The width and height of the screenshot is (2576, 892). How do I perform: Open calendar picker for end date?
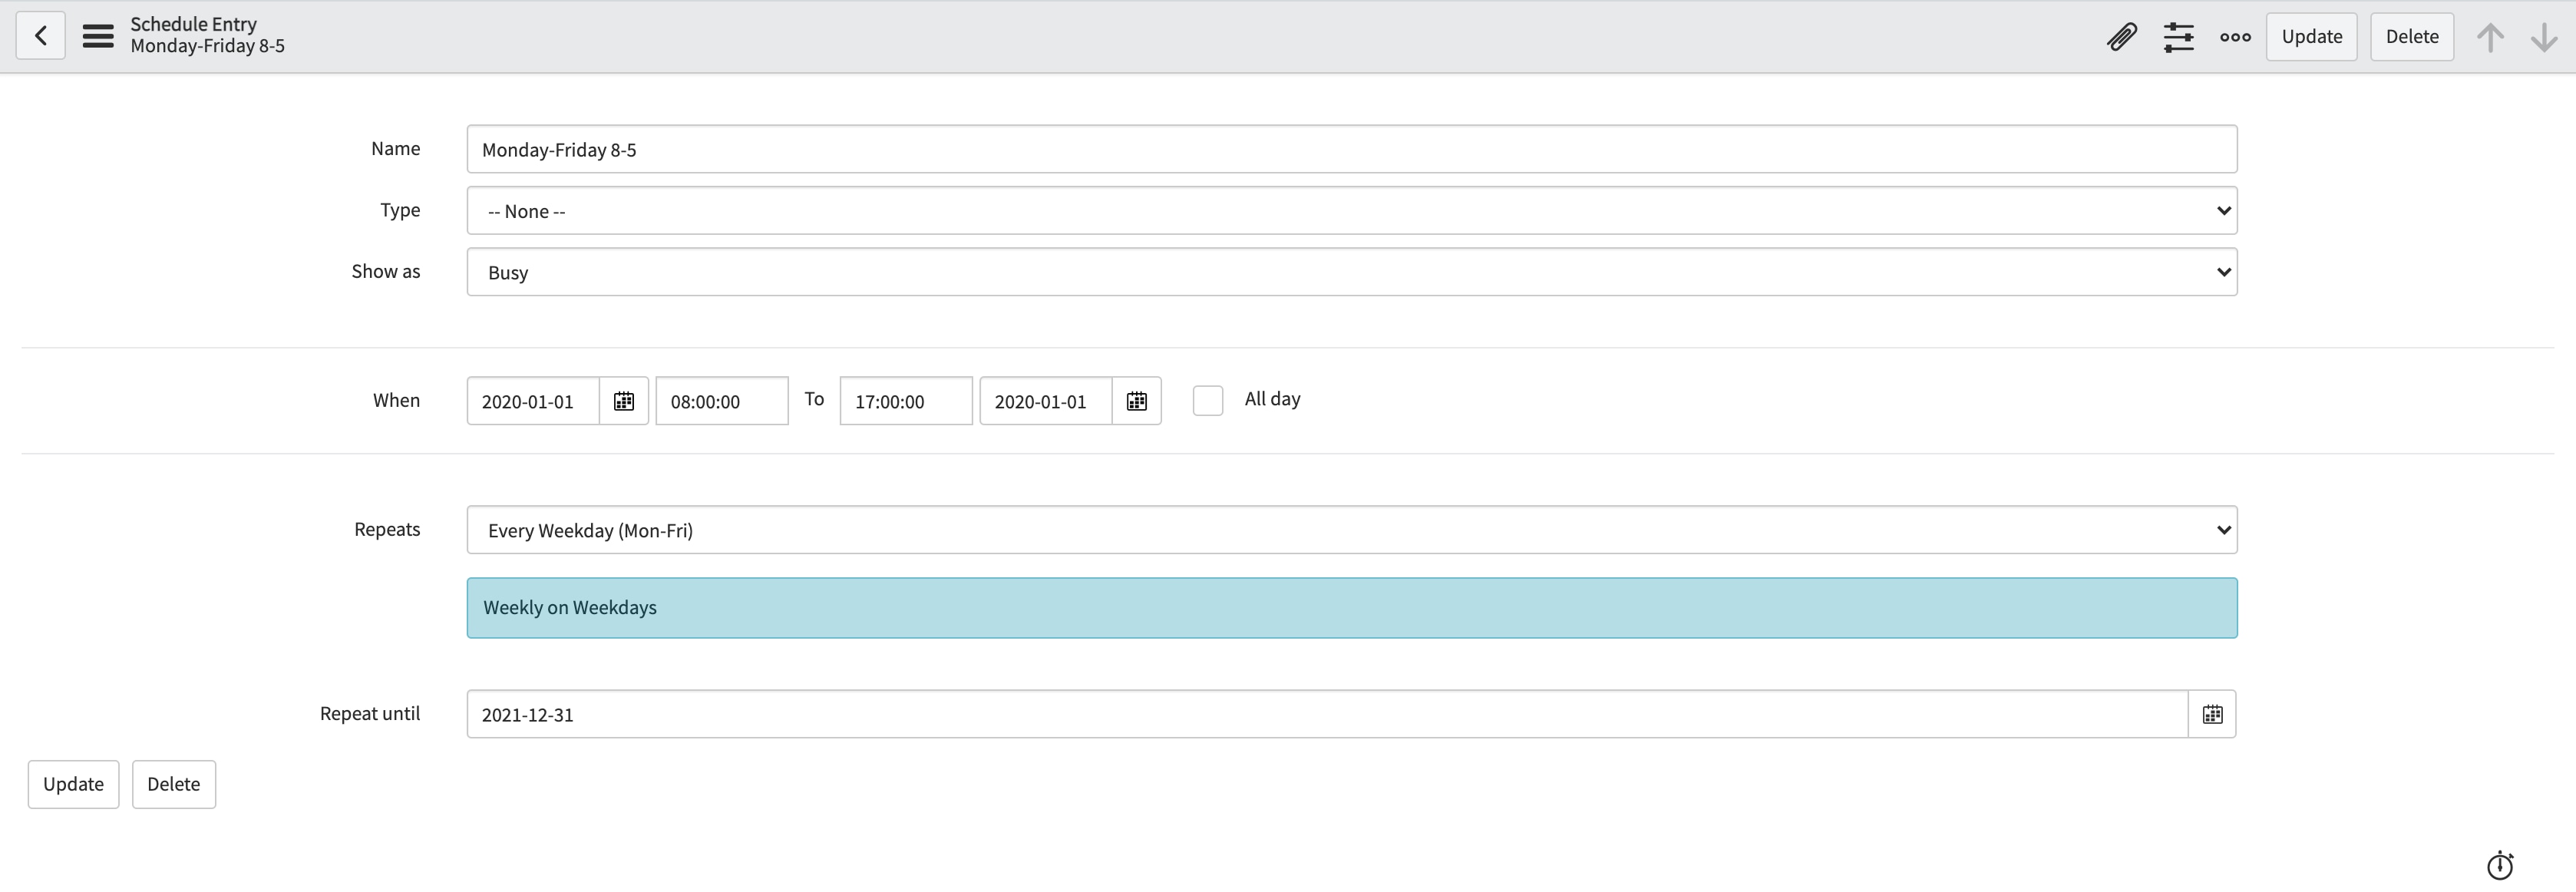pyautogui.click(x=1137, y=400)
